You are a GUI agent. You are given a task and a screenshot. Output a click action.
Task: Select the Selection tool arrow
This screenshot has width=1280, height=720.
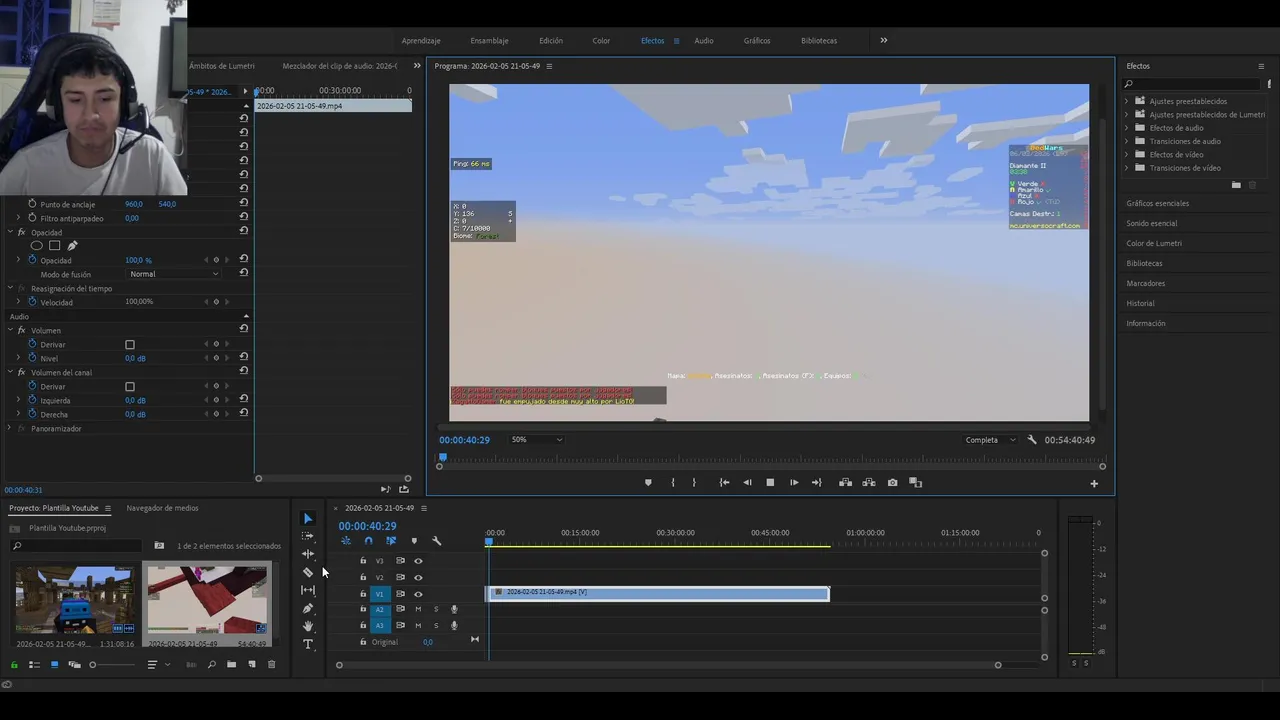click(308, 518)
